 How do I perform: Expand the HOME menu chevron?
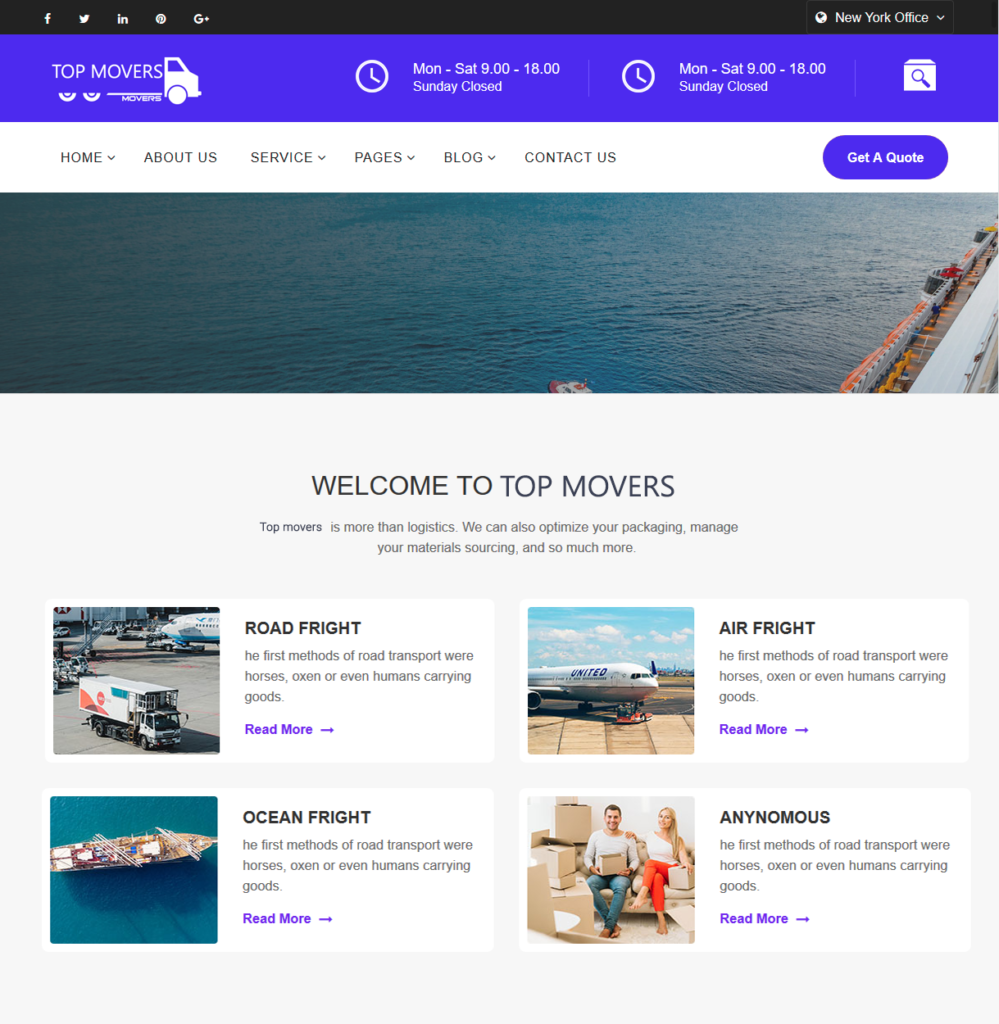click(112, 158)
